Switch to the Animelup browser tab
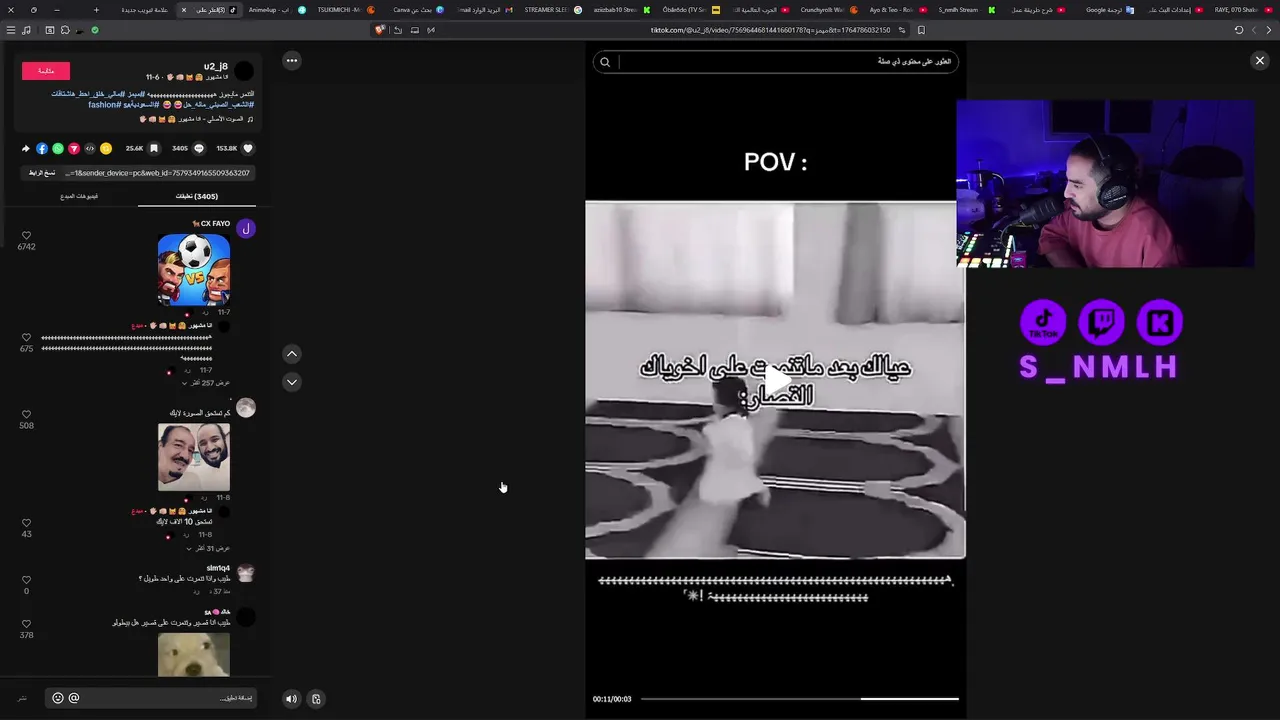Screen dimensions: 1280x720 tap(277, 10)
